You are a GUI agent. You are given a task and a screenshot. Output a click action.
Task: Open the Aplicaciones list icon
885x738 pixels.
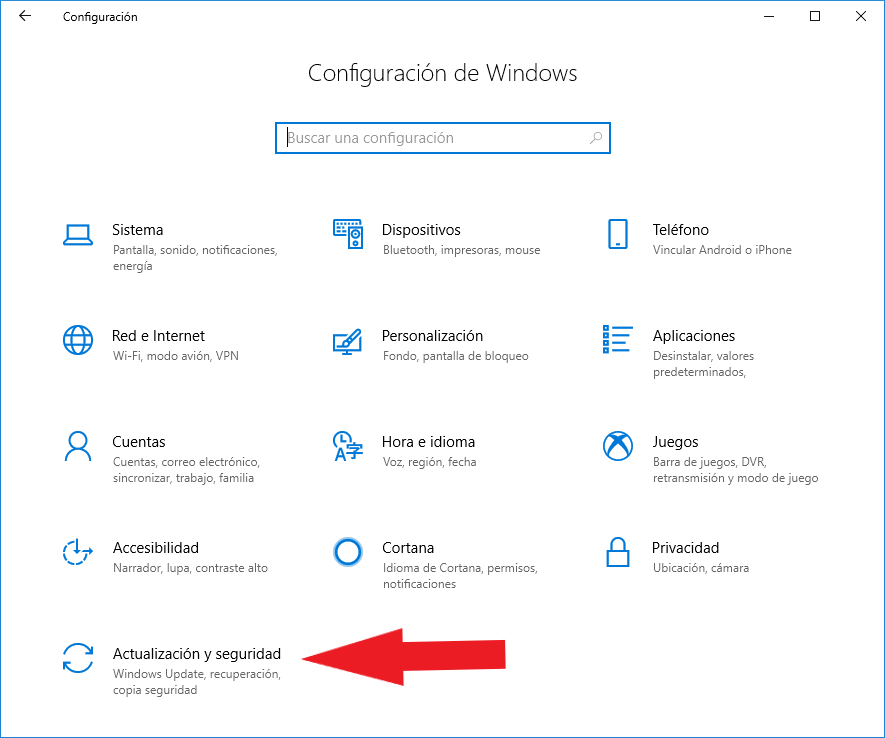coord(617,339)
